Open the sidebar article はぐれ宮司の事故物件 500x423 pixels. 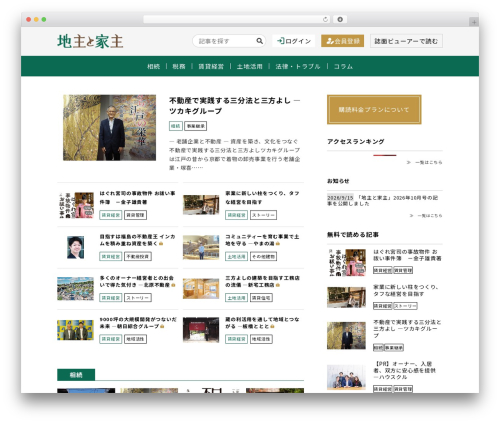407,255
